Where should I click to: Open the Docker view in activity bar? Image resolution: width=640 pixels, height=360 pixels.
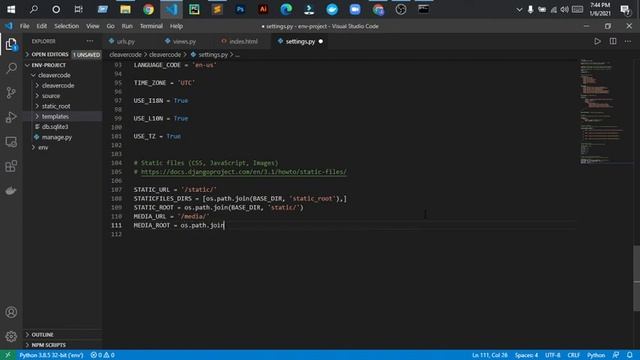click(x=11, y=191)
